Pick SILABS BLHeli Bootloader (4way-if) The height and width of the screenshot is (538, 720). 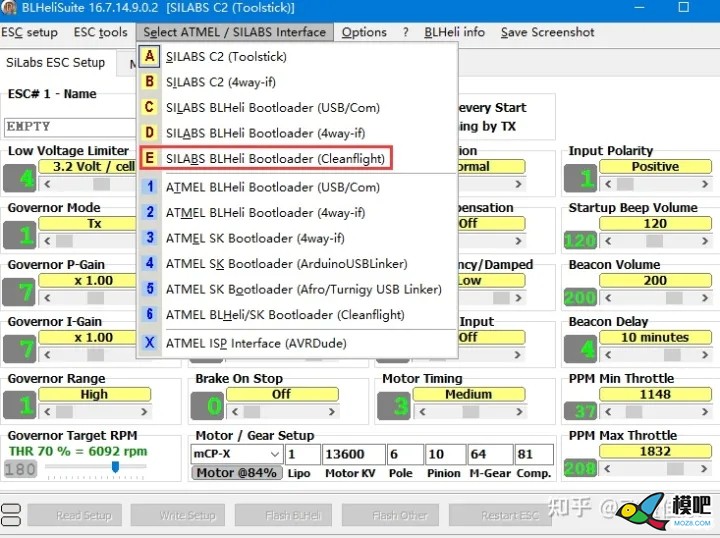tap(298, 133)
